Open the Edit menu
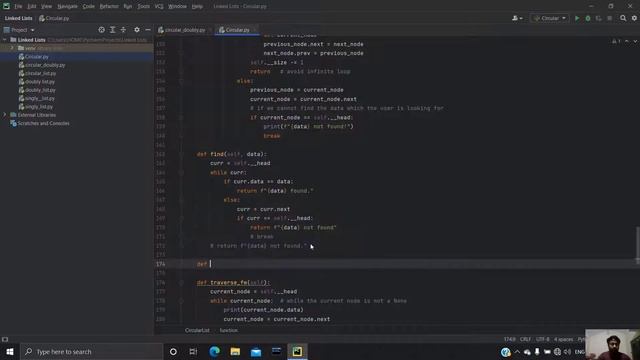This screenshot has height=360, width=640. (x=32, y=6)
